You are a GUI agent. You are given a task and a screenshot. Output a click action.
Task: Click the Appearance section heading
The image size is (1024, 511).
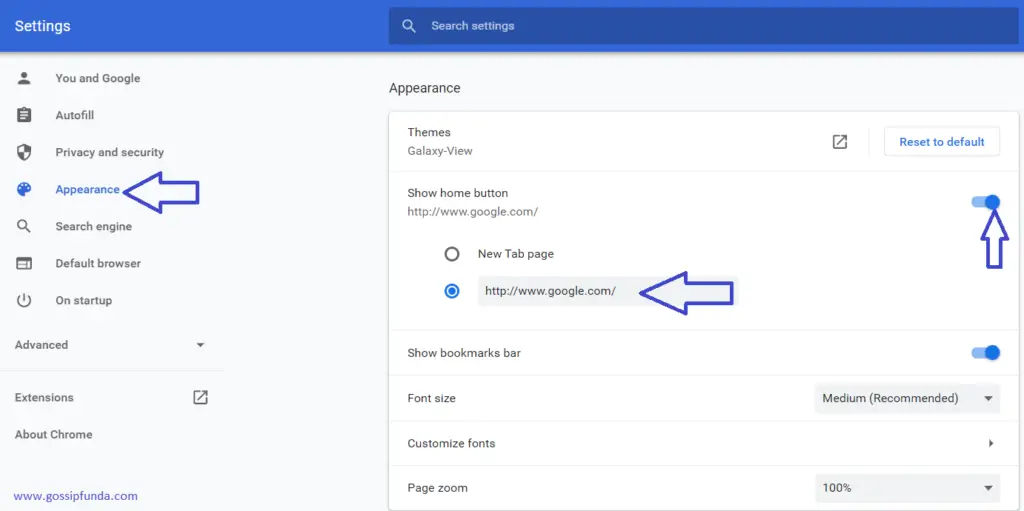point(424,88)
